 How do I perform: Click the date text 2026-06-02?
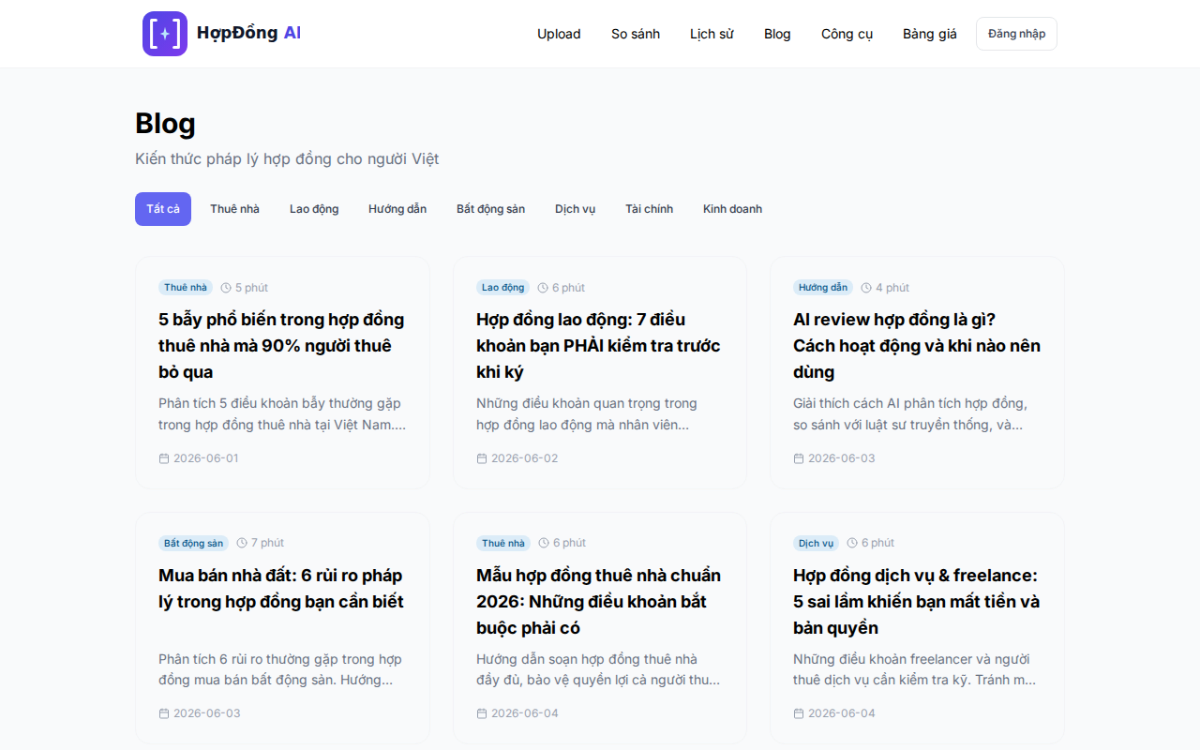pyautogui.click(x=524, y=458)
